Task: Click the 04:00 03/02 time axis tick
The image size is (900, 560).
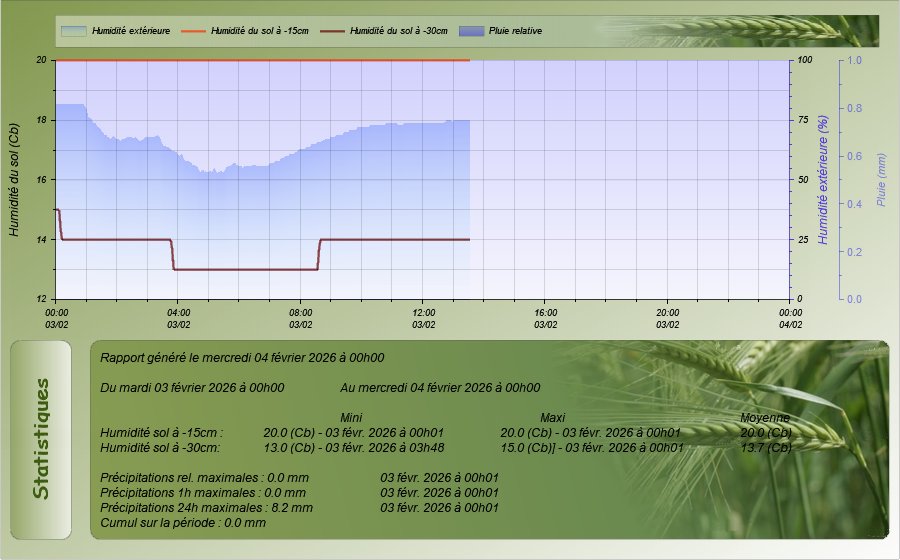Action: 178,318
